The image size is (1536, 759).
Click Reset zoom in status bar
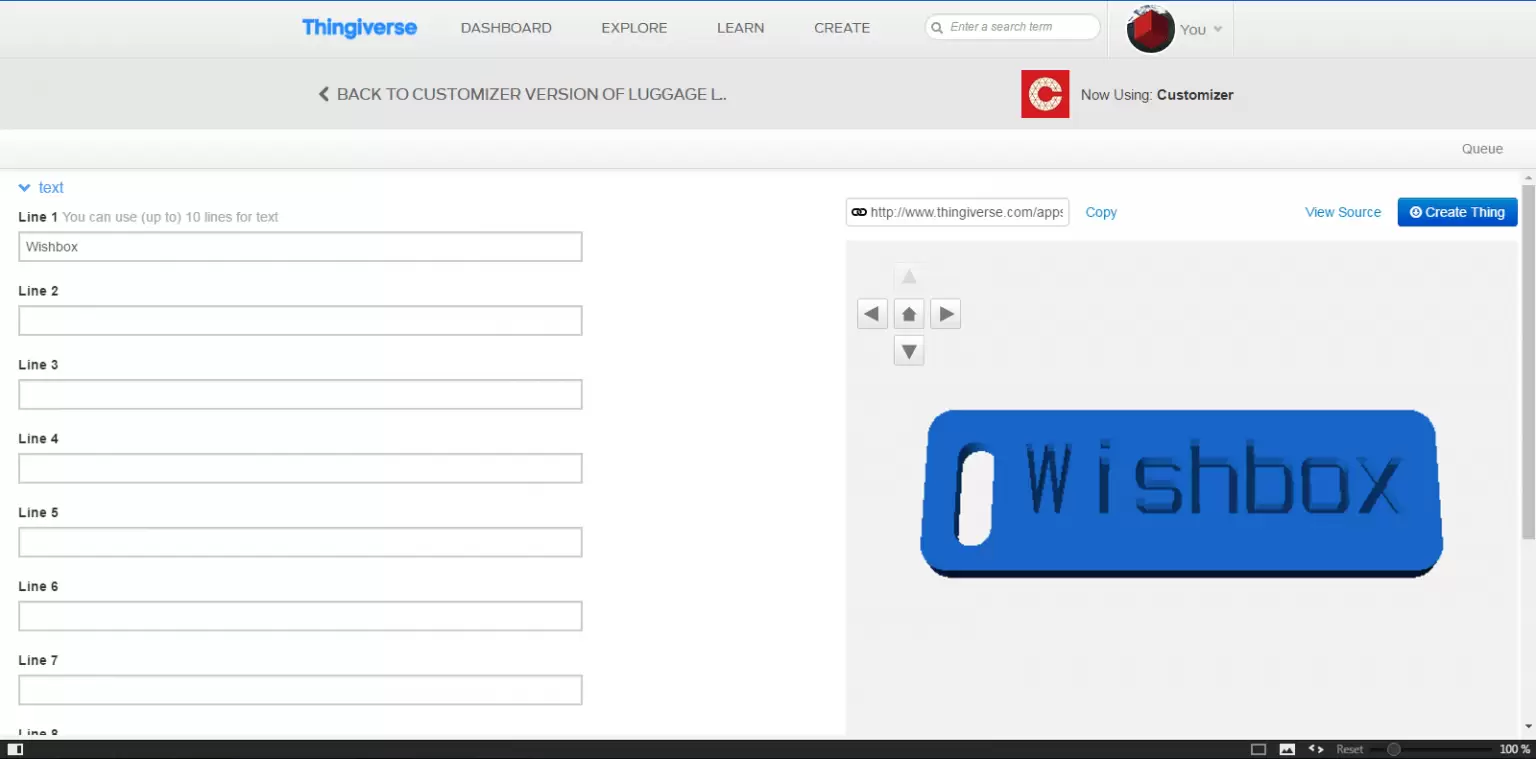[x=1350, y=749]
